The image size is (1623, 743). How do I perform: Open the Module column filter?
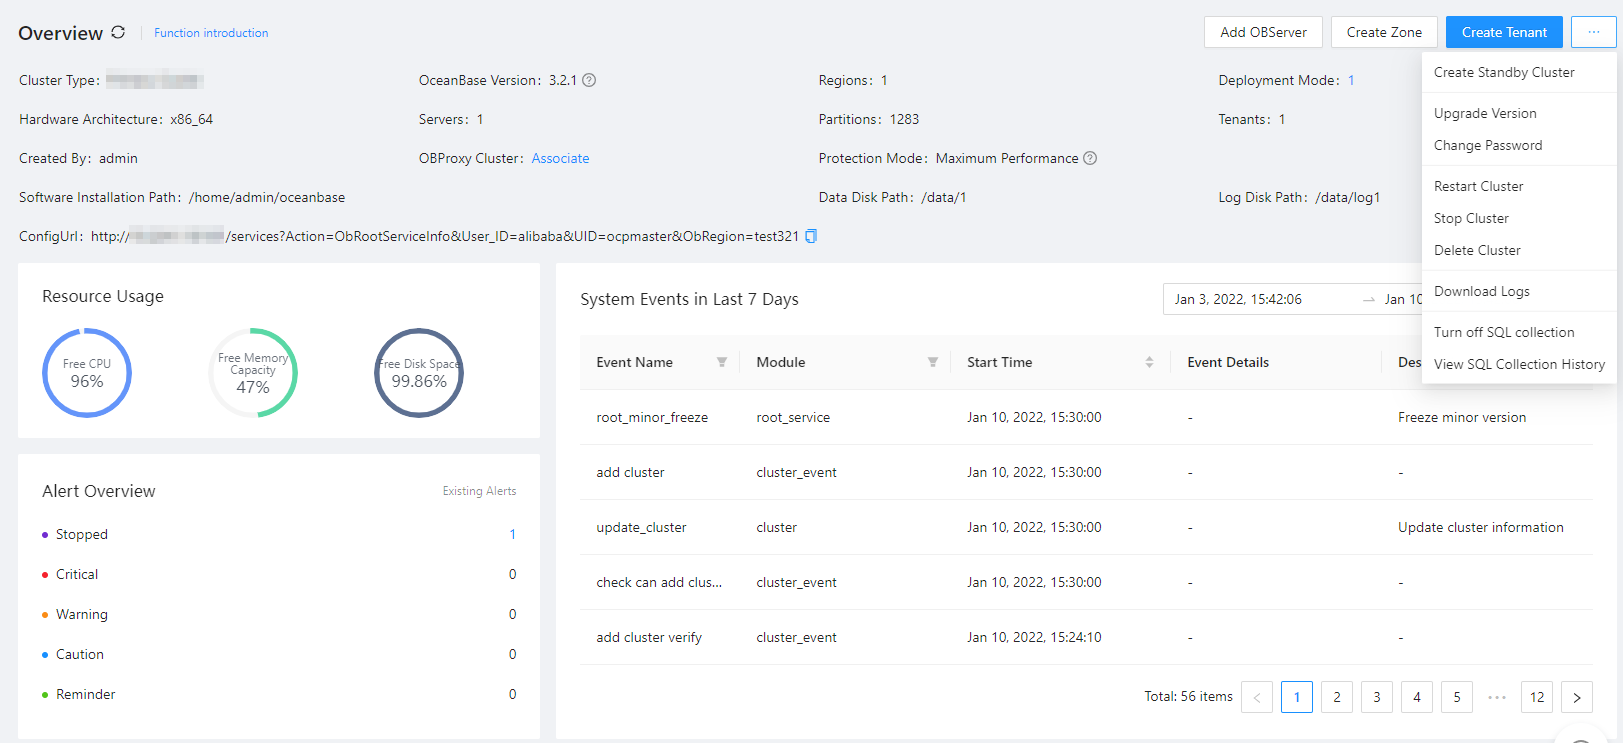point(933,362)
